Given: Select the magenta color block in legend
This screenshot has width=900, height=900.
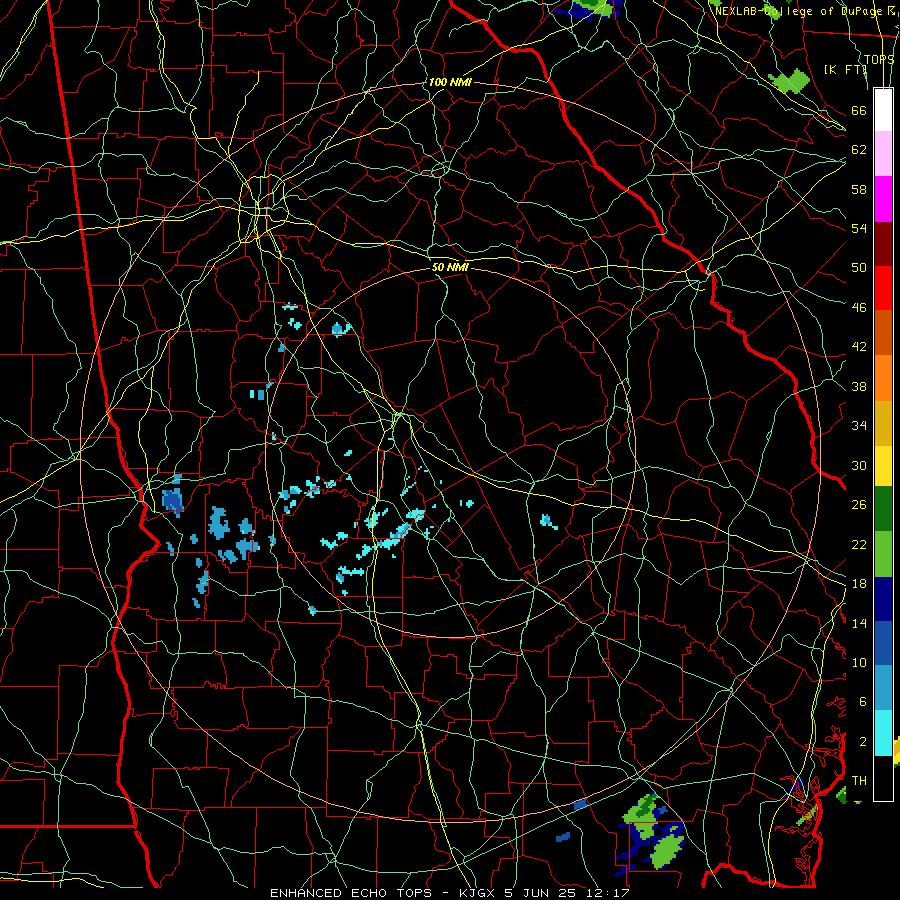Looking at the screenshot, I should click(883, 199).
